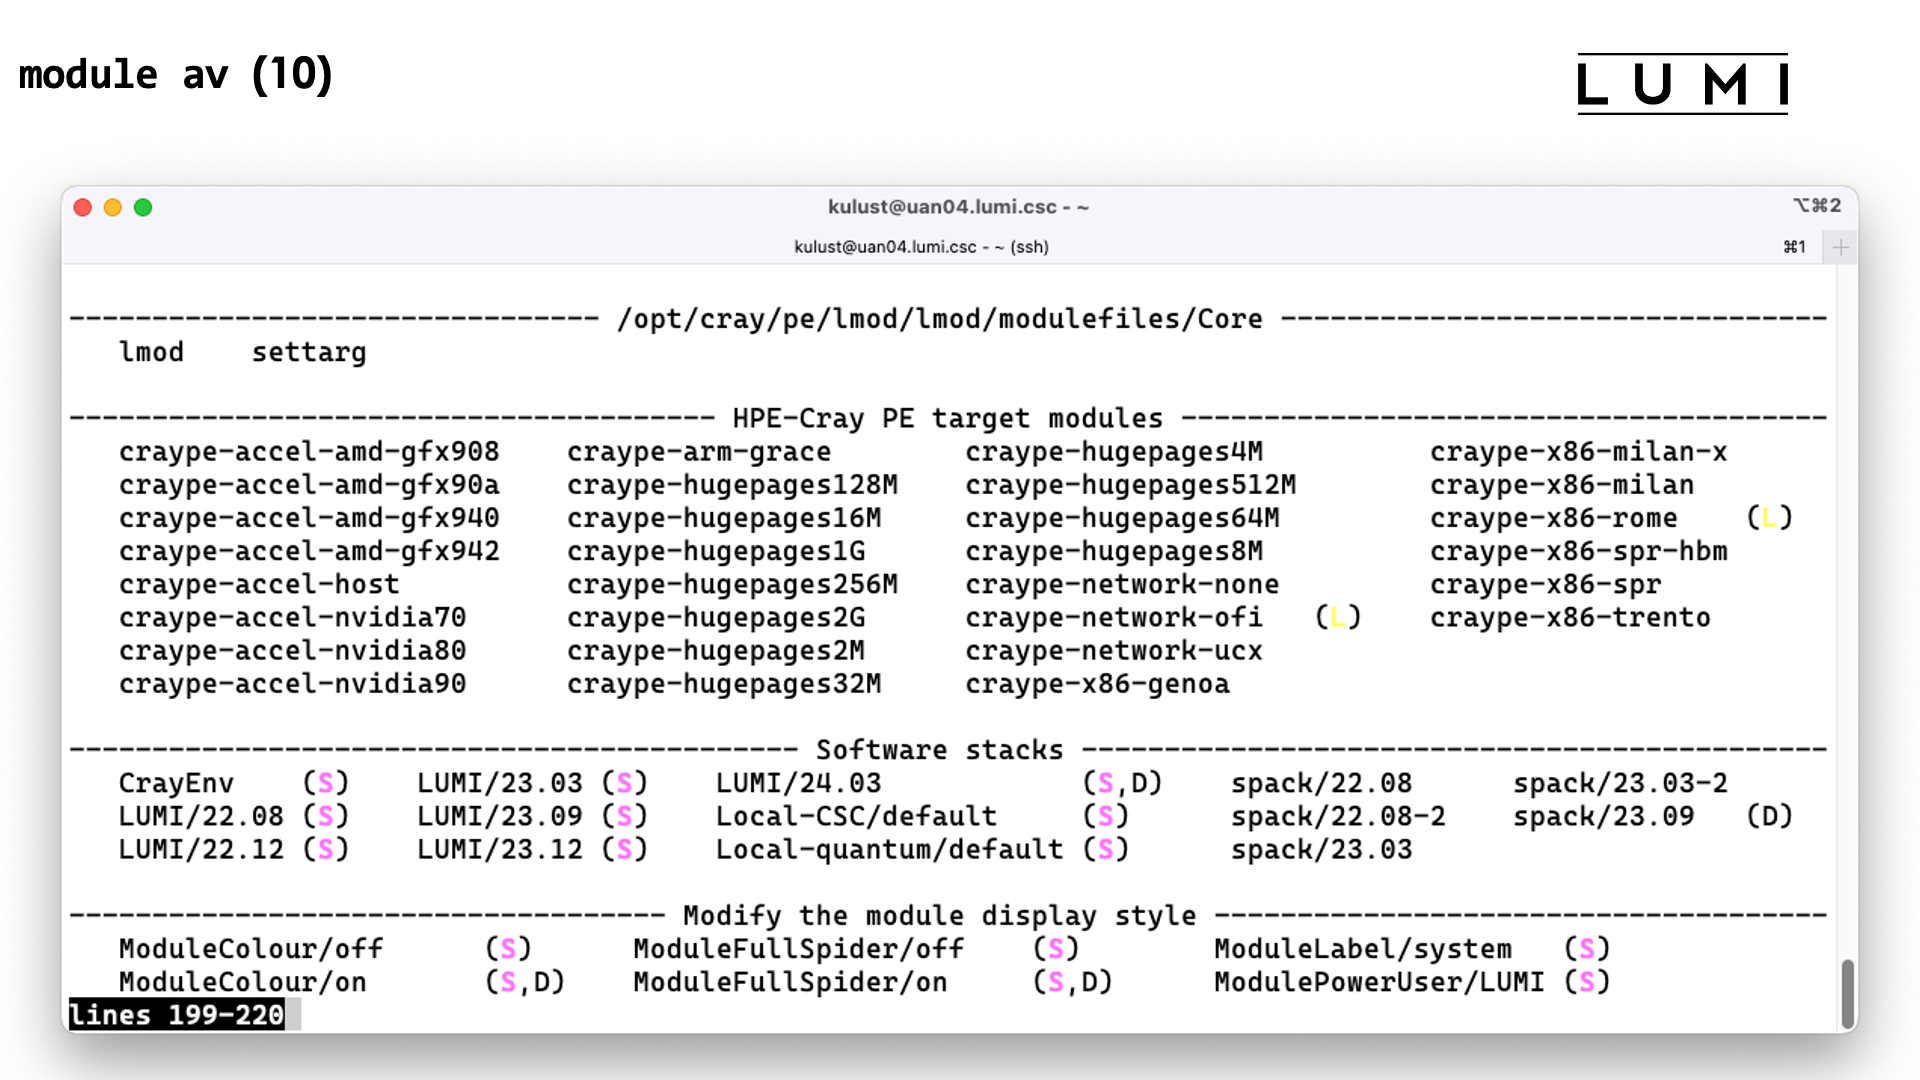Click 'craype-network-ucx' entry
Viewport: 1920px width, 1080px height.
[1114, 650]
